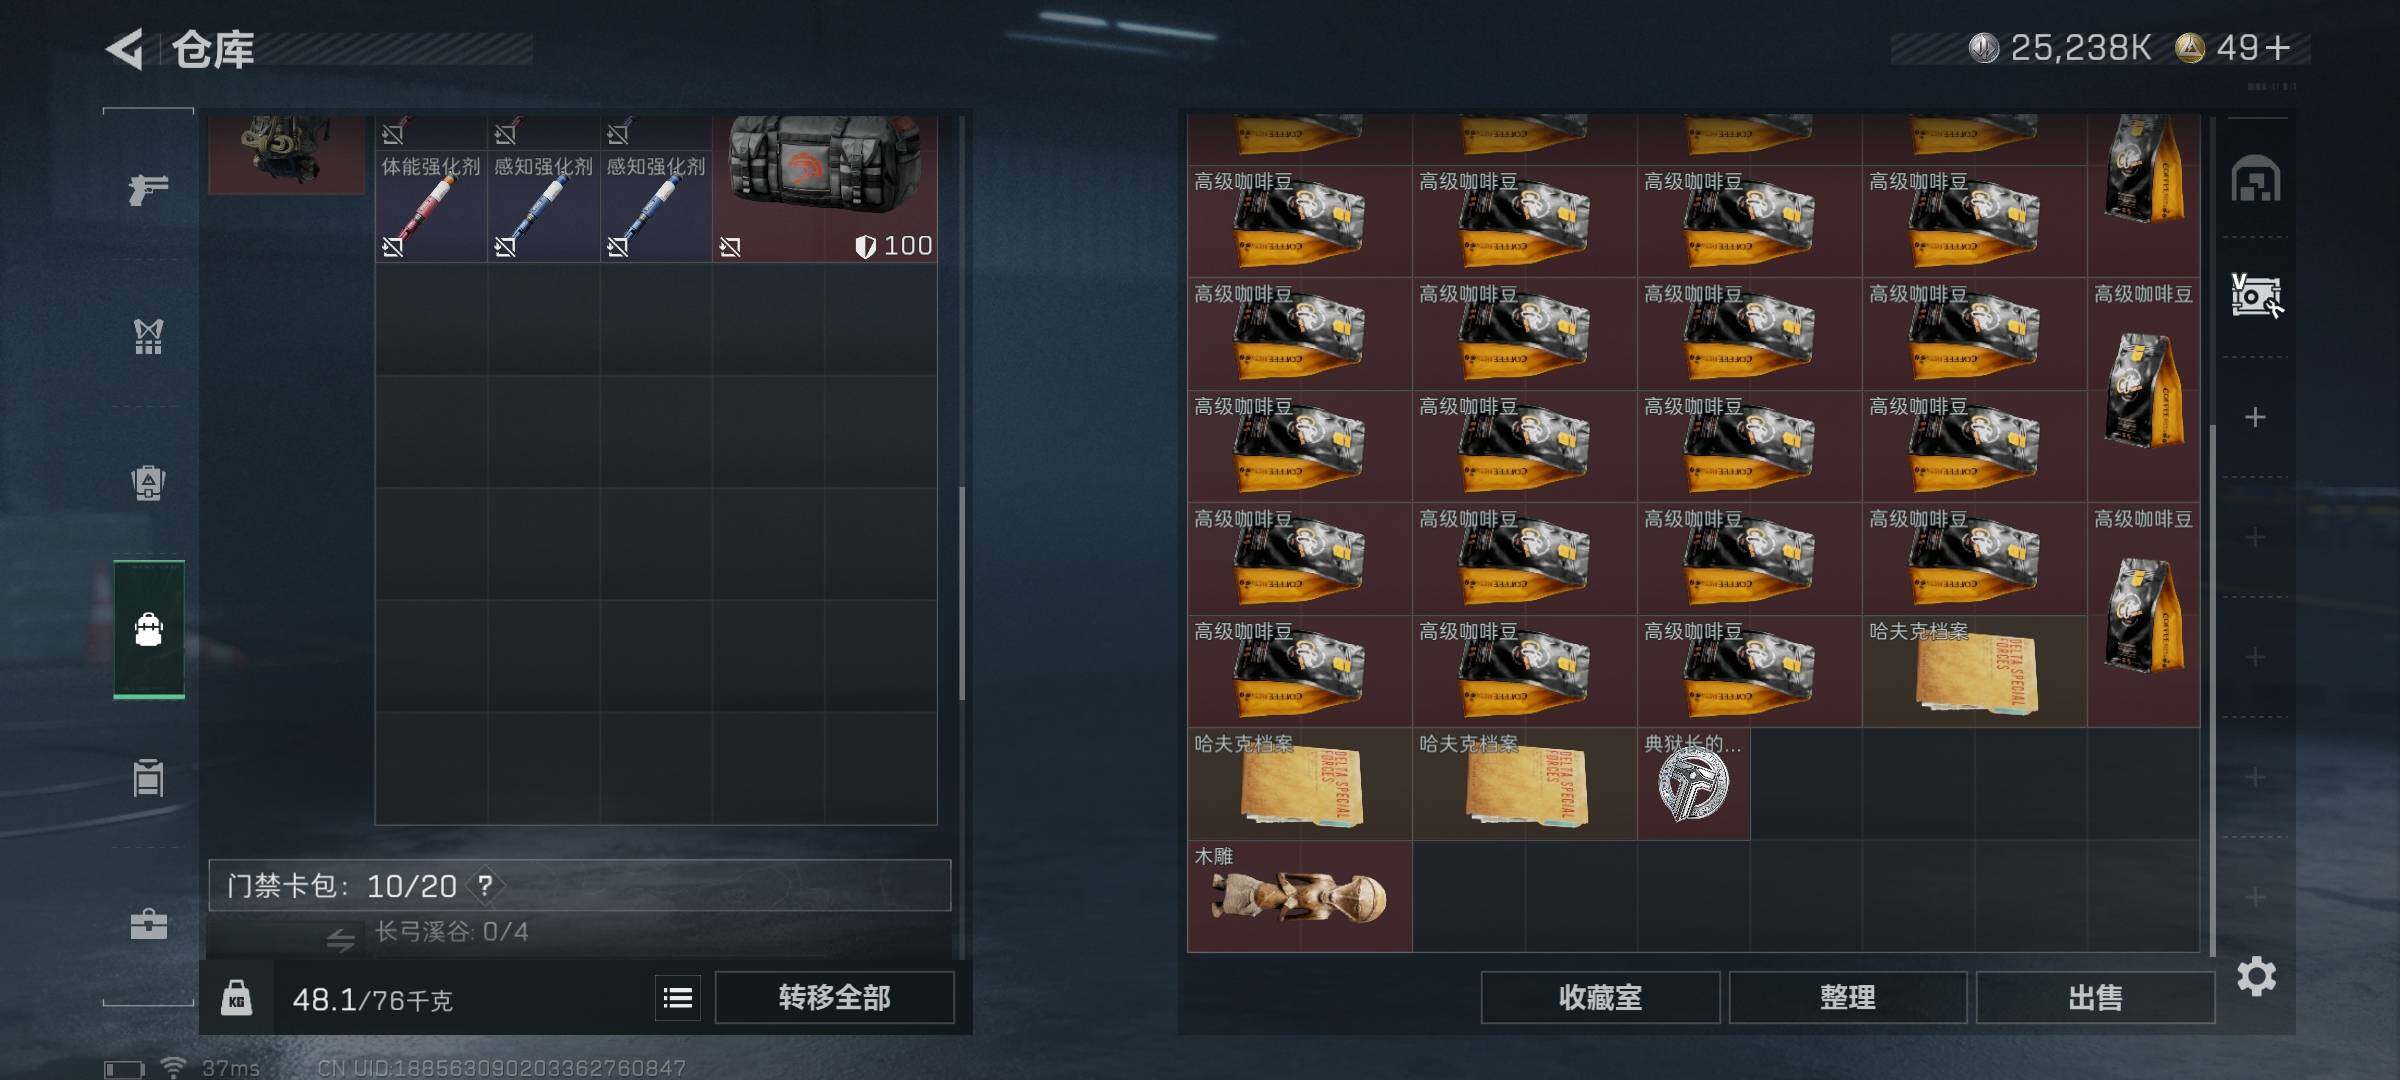Open the briefcase category in sidebar
The width and height of the screenshot is (2400, 1080).
(148, 923)
